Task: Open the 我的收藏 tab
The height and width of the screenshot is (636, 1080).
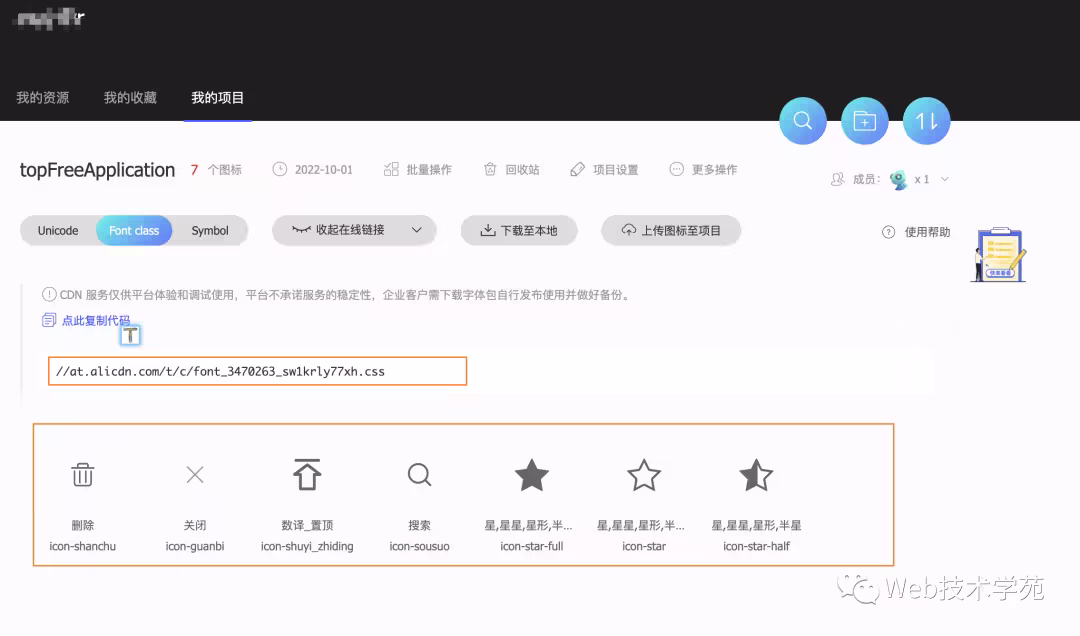Action: 130,98
